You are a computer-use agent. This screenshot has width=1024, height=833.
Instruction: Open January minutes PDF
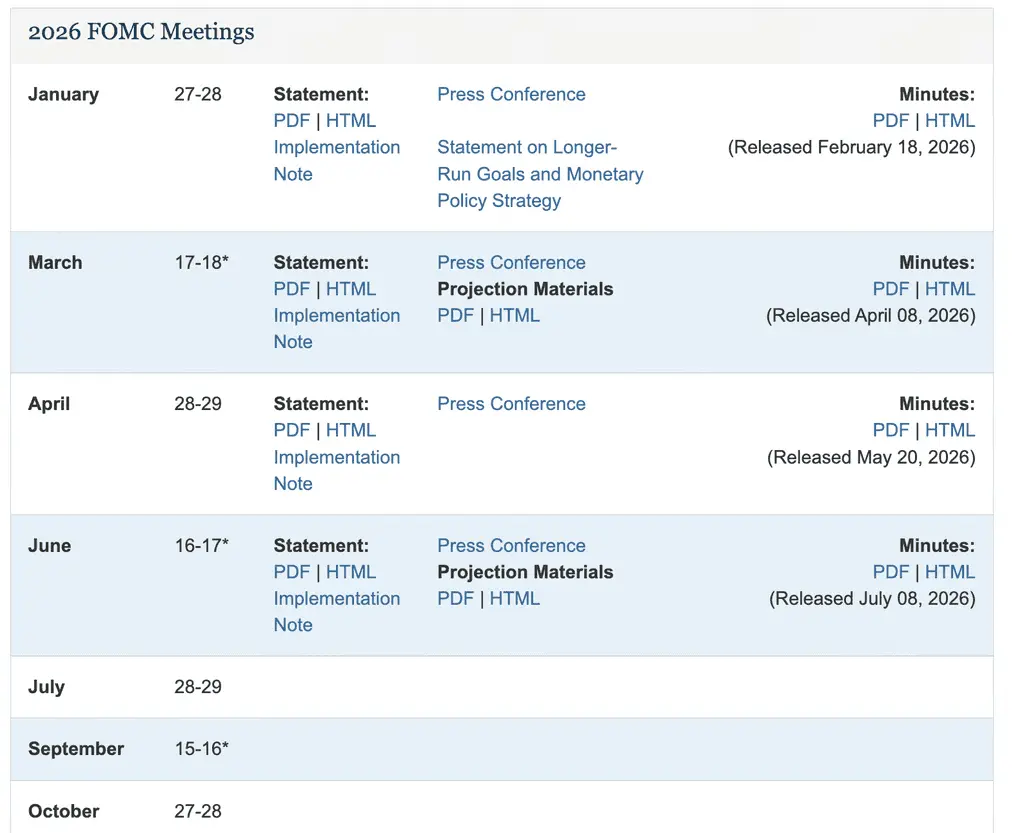coord(891,121)
